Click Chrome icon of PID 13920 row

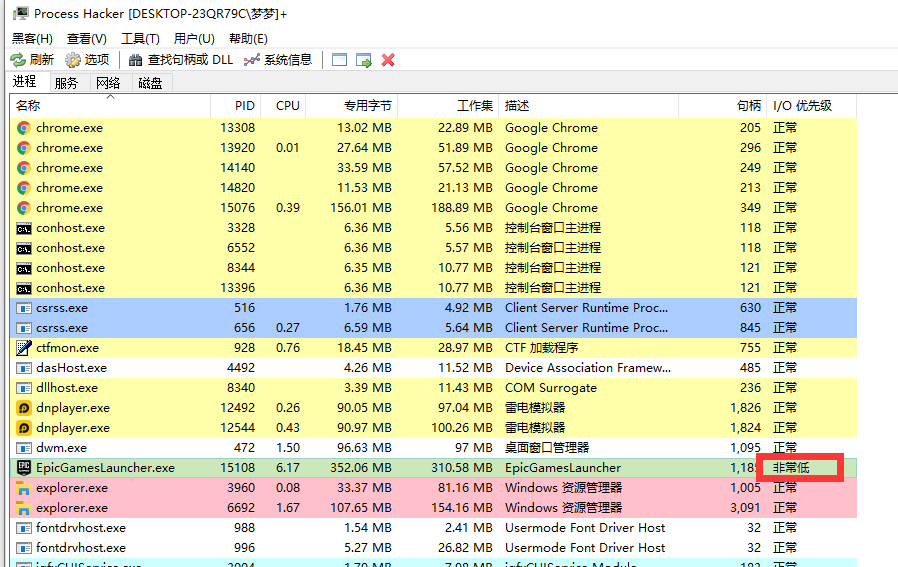[x=23, y=148]
